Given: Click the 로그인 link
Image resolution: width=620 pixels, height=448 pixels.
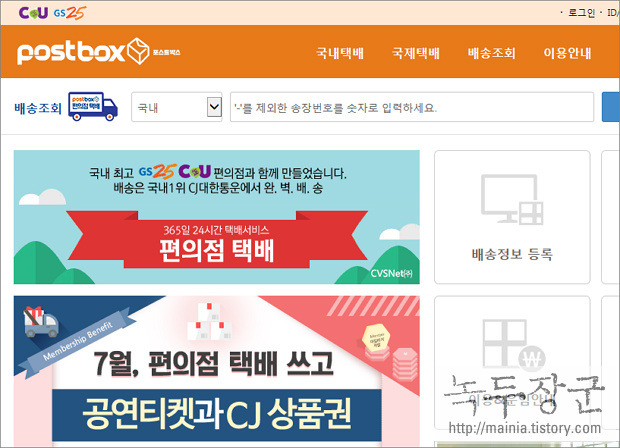Looking at the screenshot, I should (581, 13).
